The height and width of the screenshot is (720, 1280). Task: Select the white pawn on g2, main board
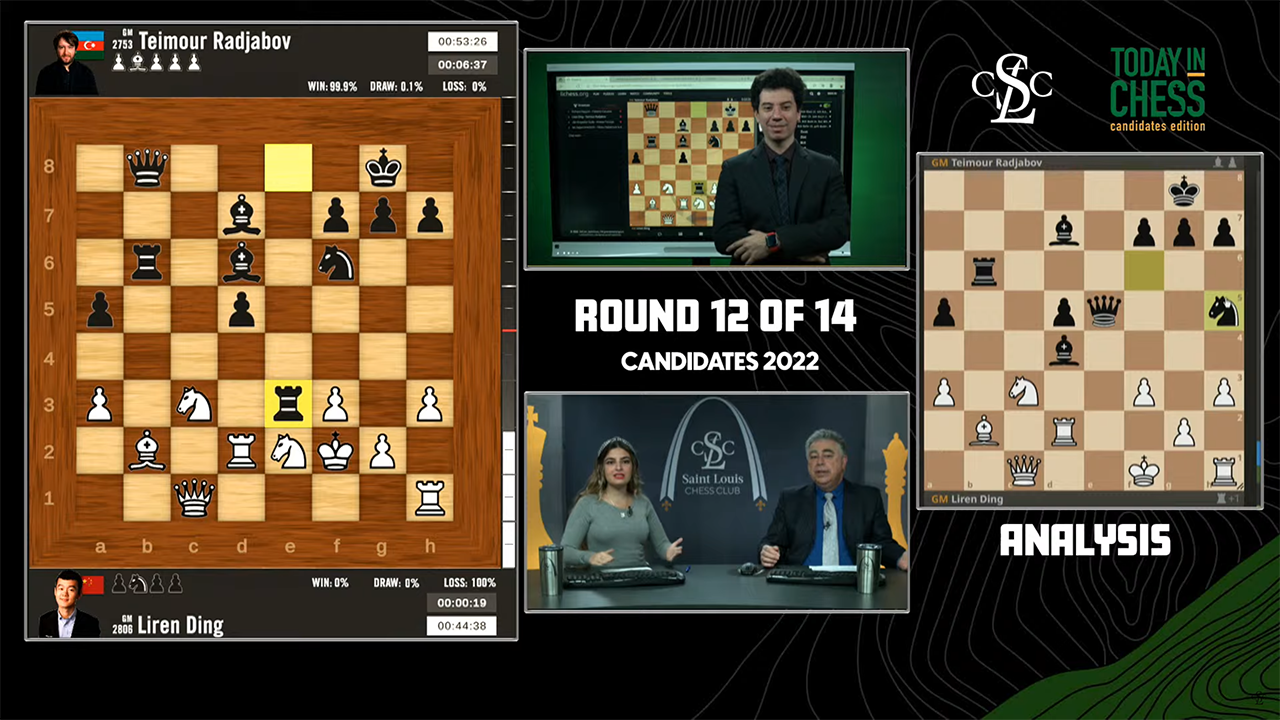382,450
